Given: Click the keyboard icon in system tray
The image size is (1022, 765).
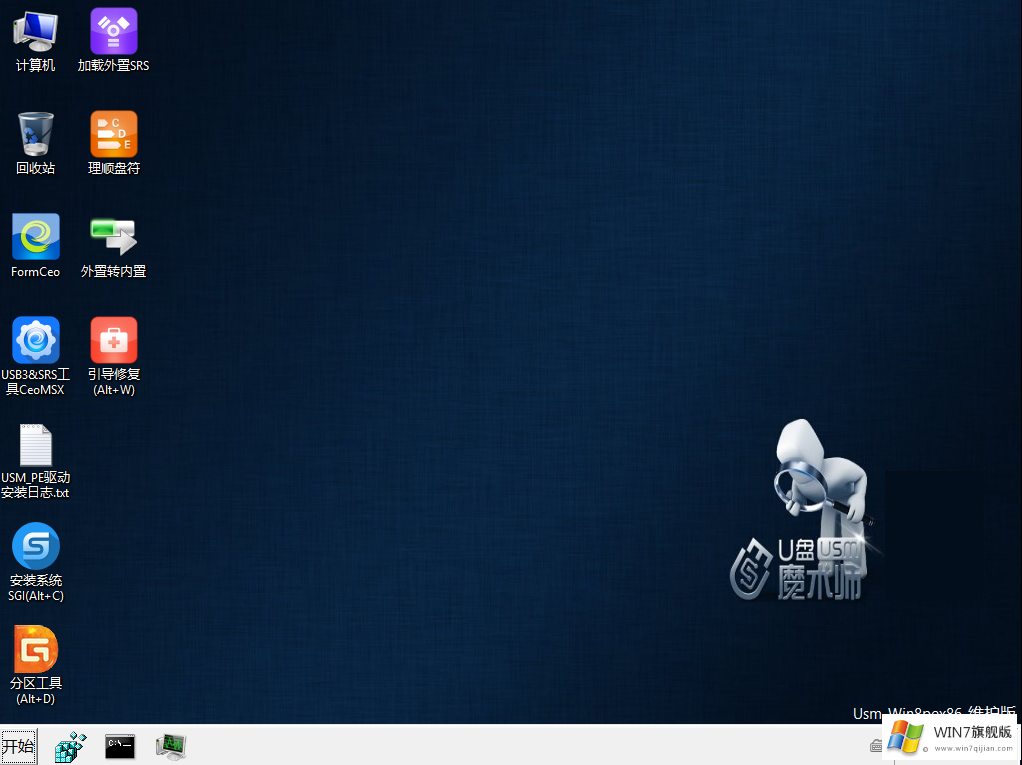Looking at the screenshot, I should point(875,746).
